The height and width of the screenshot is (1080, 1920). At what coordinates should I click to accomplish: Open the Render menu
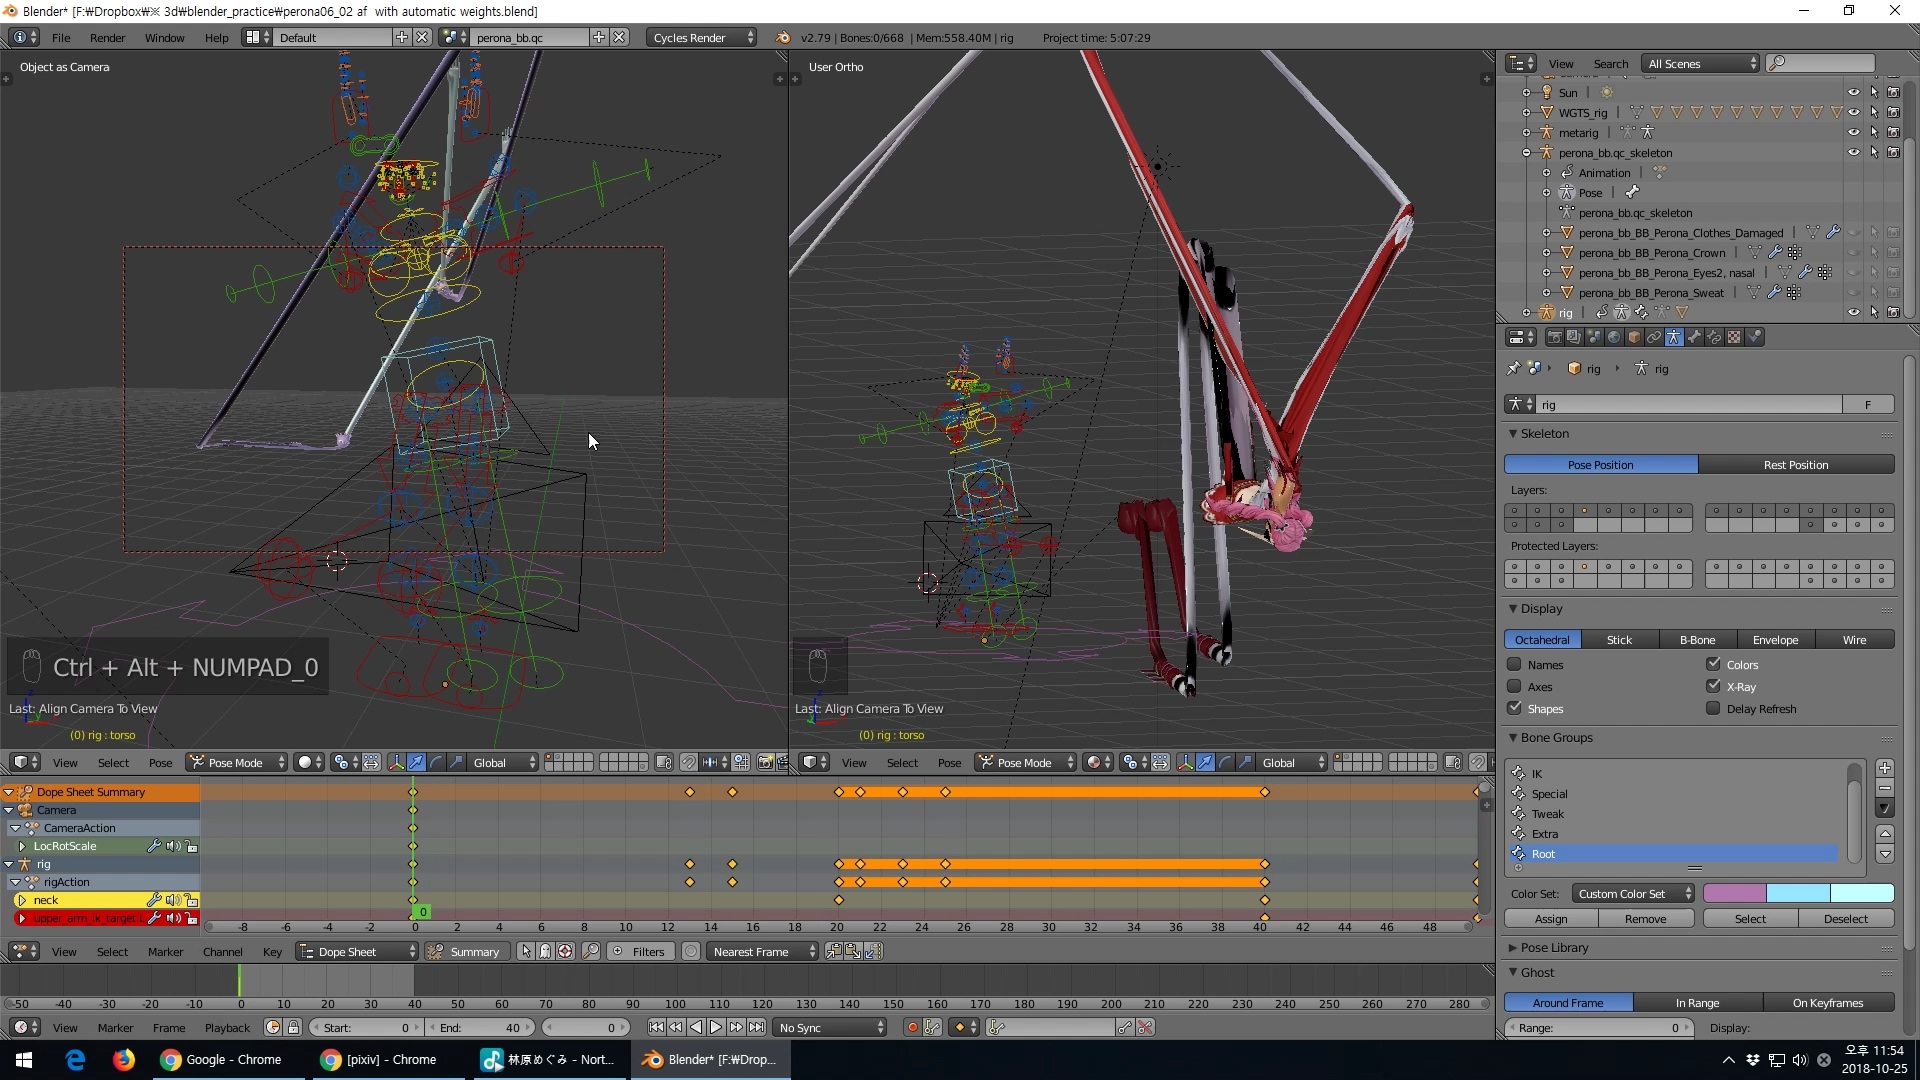coord(108,38)
